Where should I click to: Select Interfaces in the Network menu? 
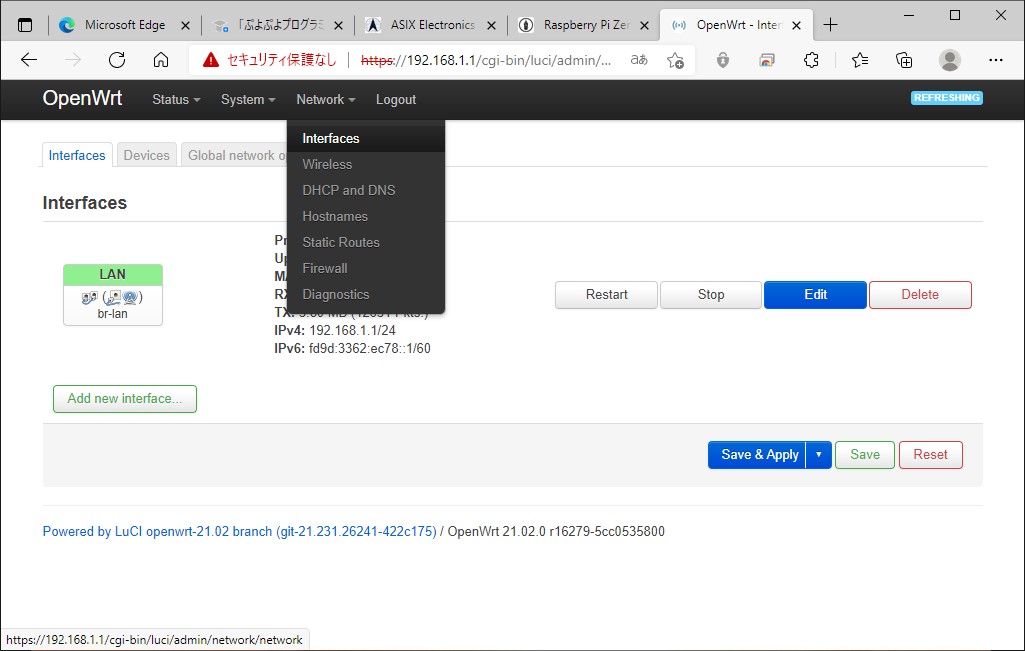pyautogui.click(x=366, y=139)
